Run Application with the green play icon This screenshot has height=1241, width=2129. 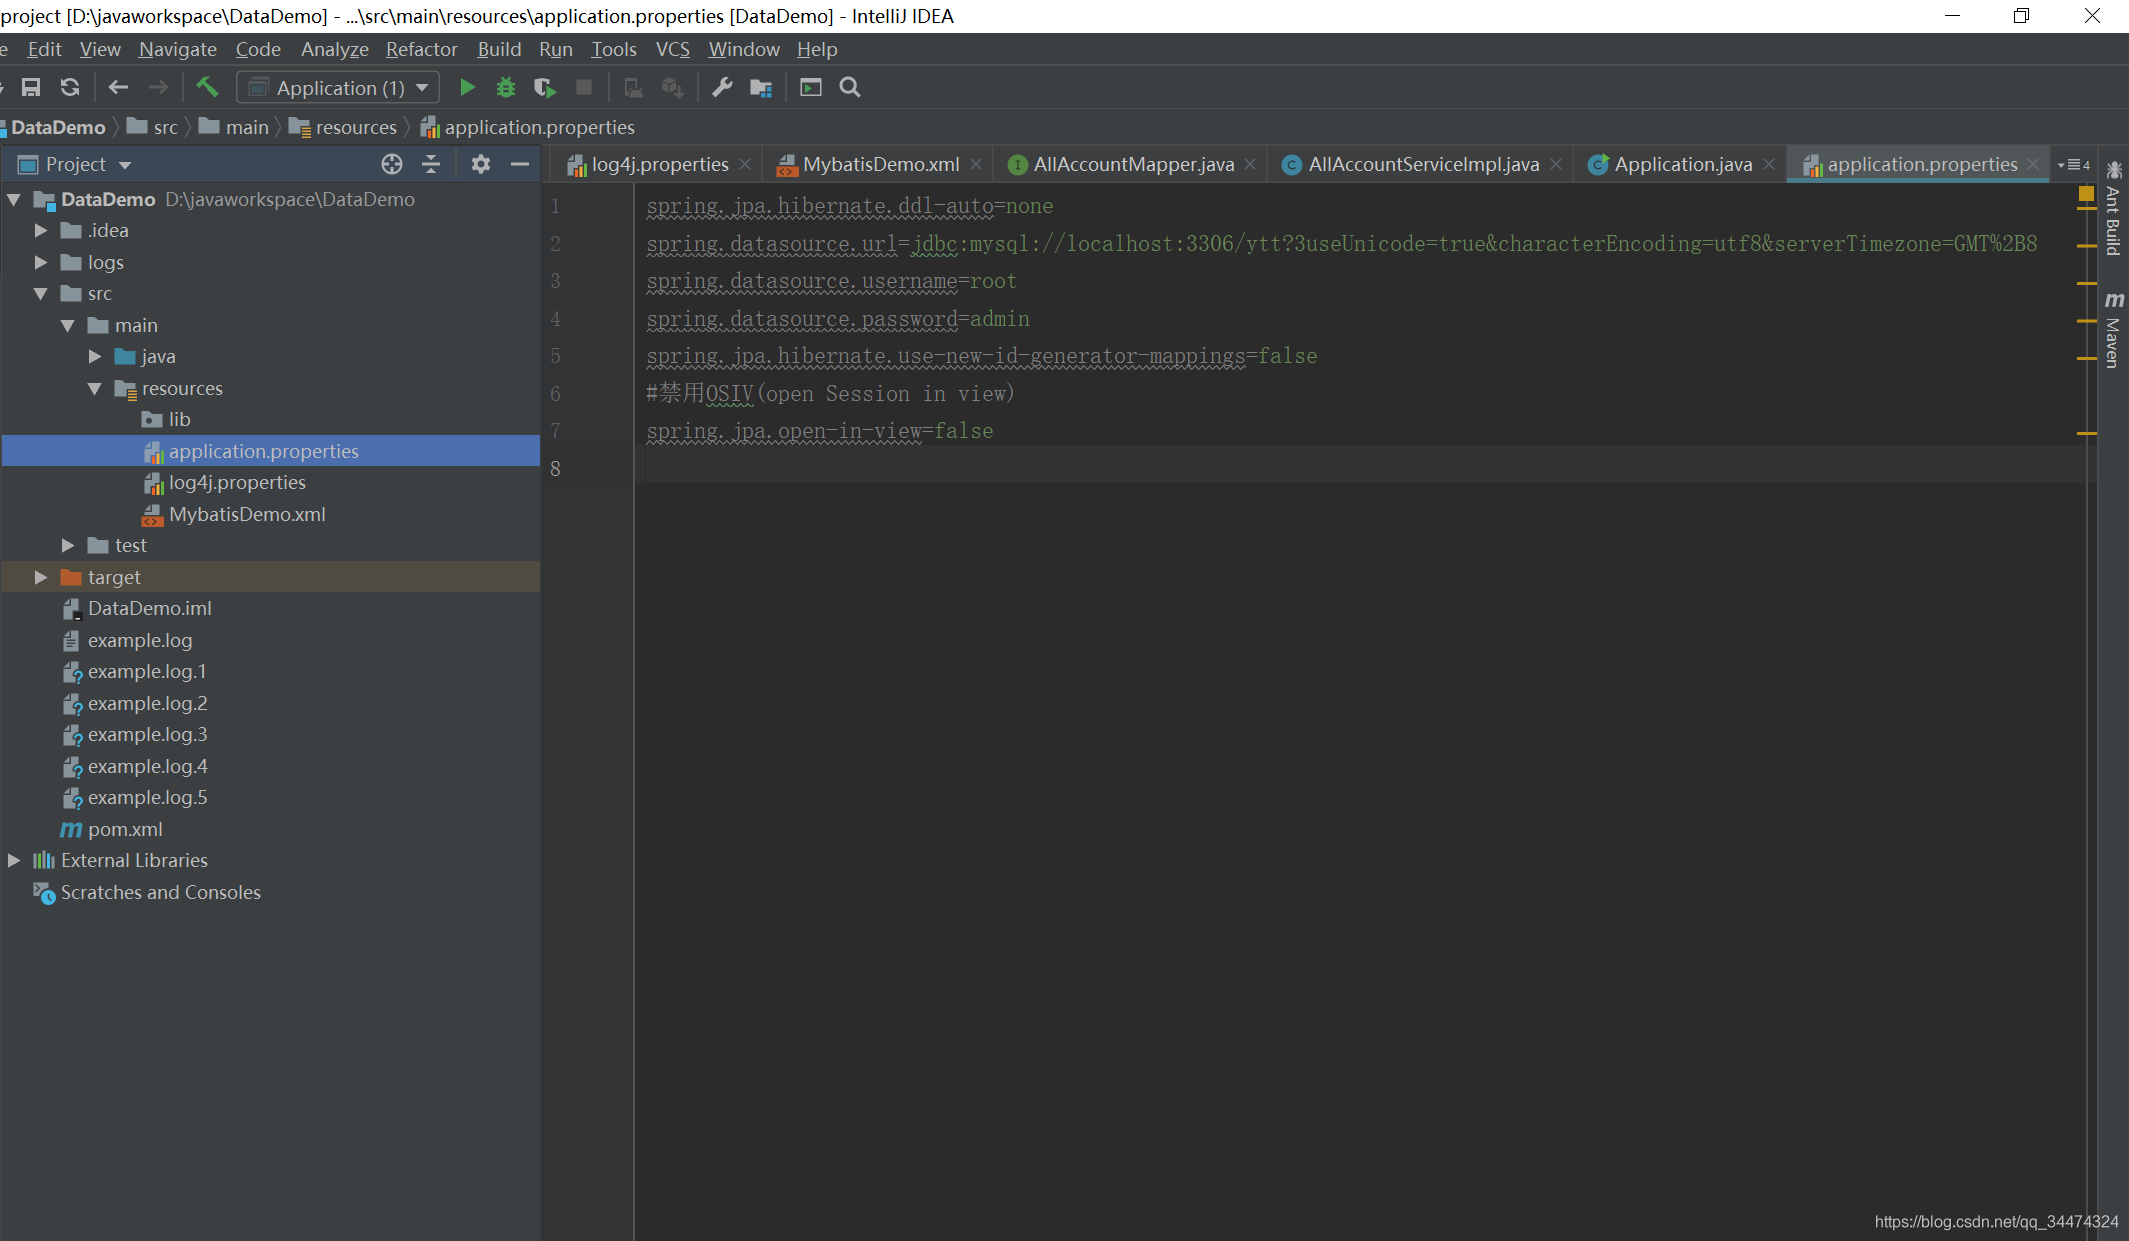pyautogui.click(x=467, y=88)
